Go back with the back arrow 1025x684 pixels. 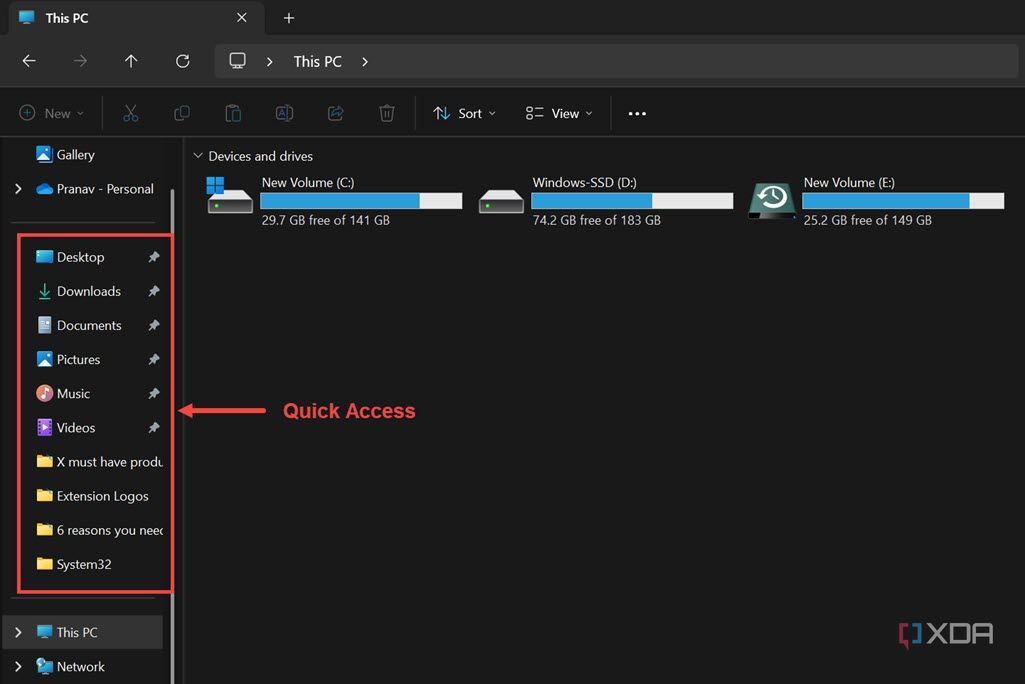pos(29,61)
